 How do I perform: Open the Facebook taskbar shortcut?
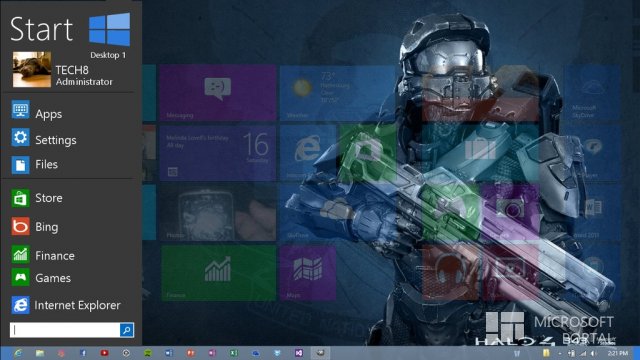(x=83, y=353)
